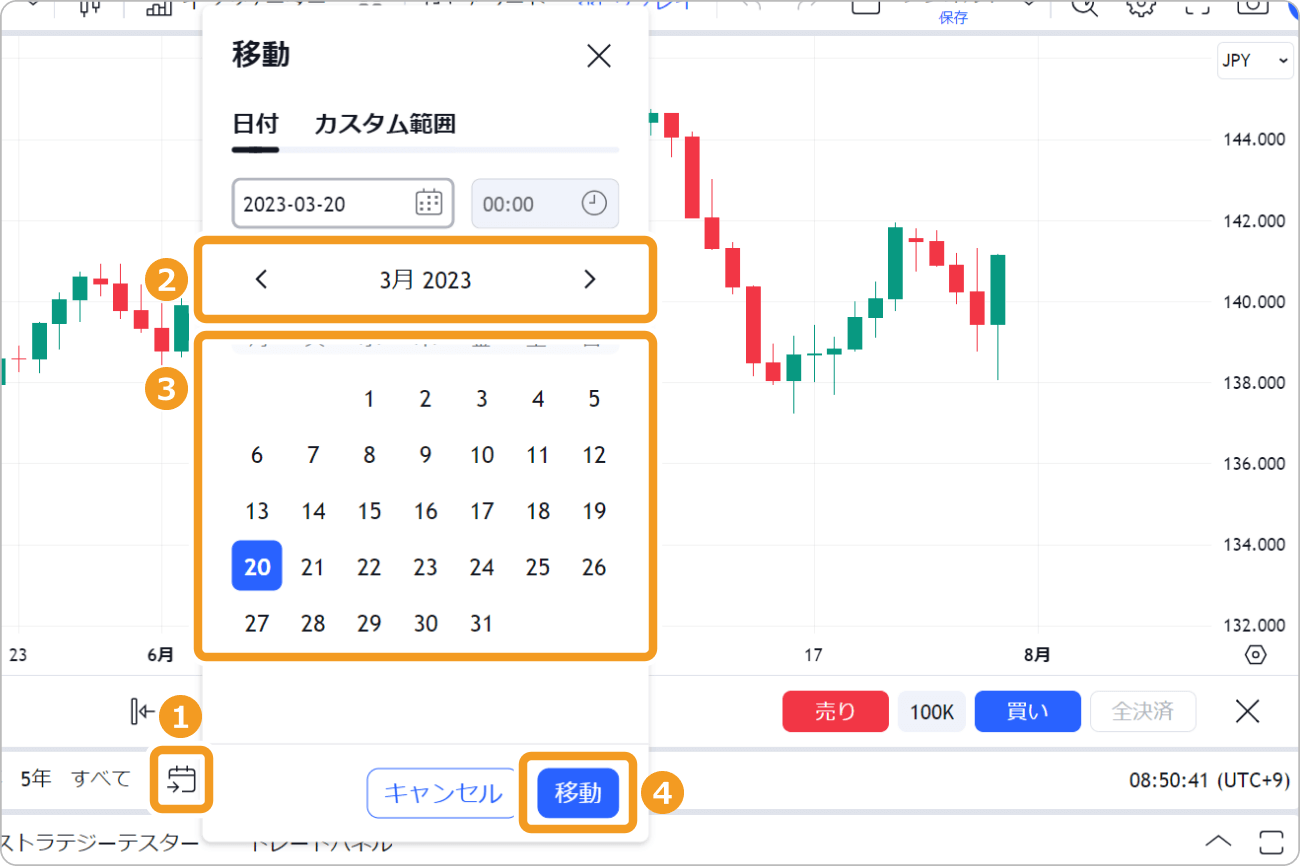Viewport: 1300px width, 866px height.
Task: Select March 4 in calendar
Action: pos(538,400)
